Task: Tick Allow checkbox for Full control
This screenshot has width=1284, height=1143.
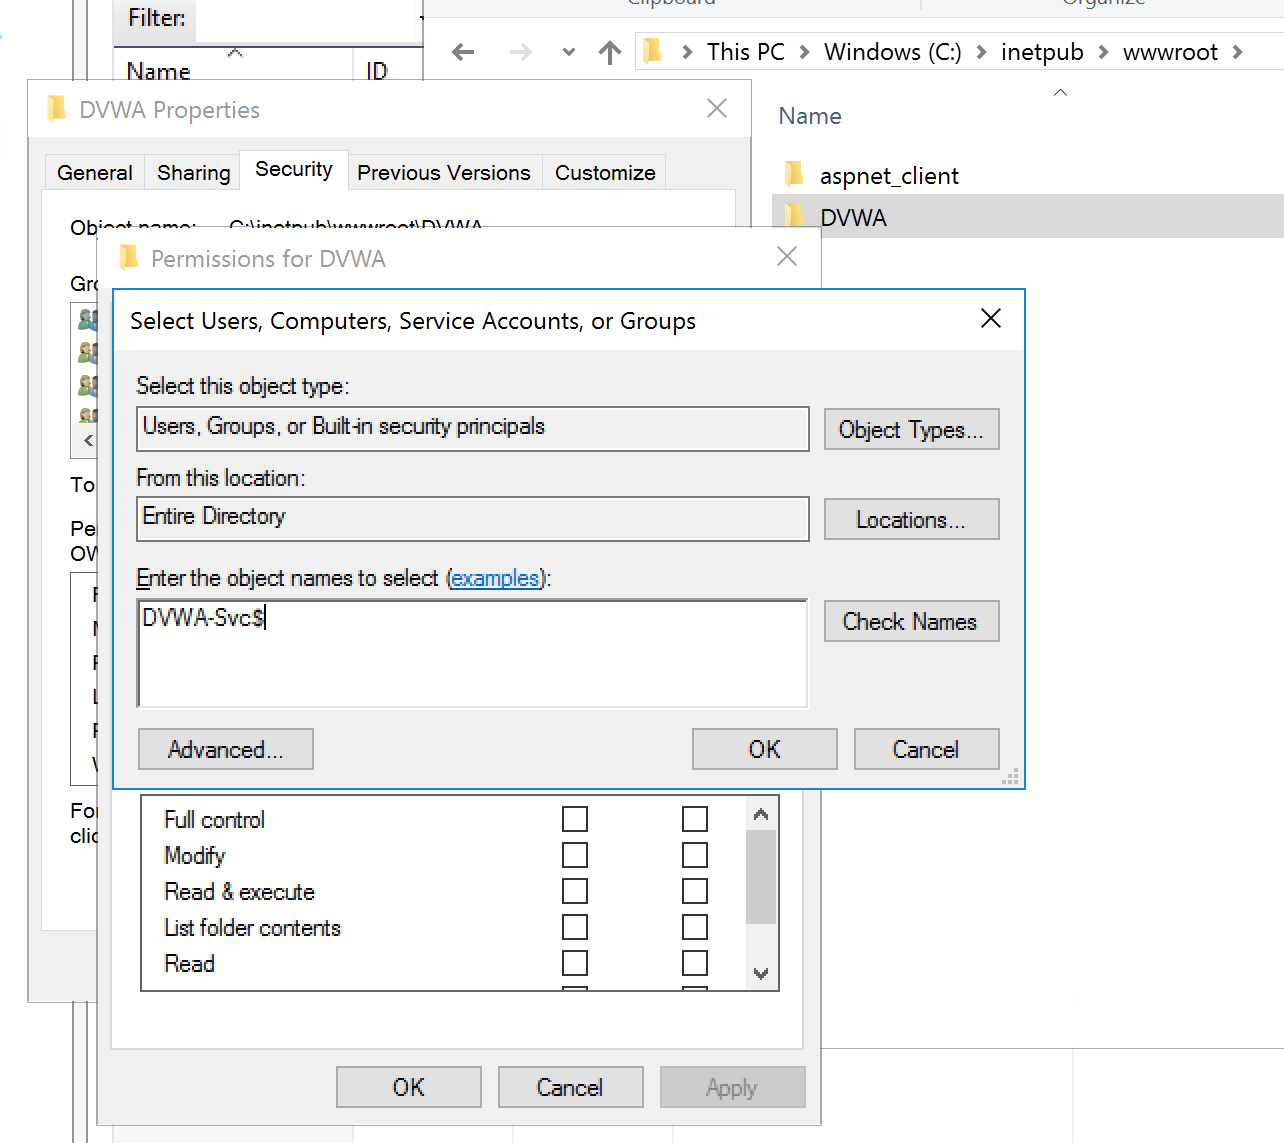Action: tap(575, 819)
